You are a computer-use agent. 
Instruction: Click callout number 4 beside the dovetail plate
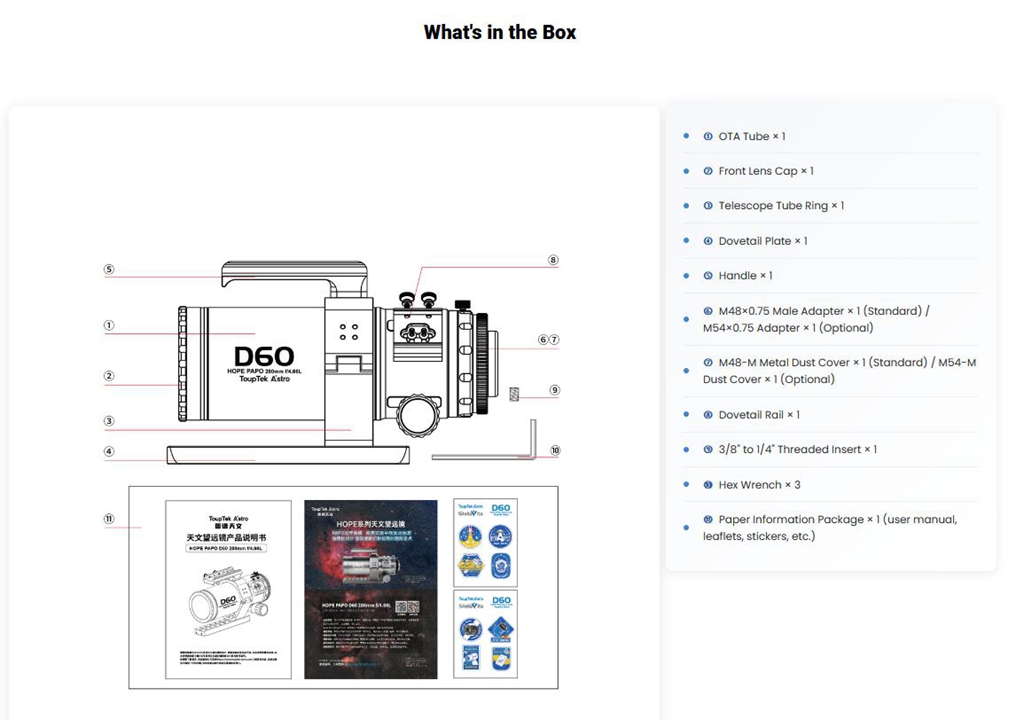pos(109,451)
